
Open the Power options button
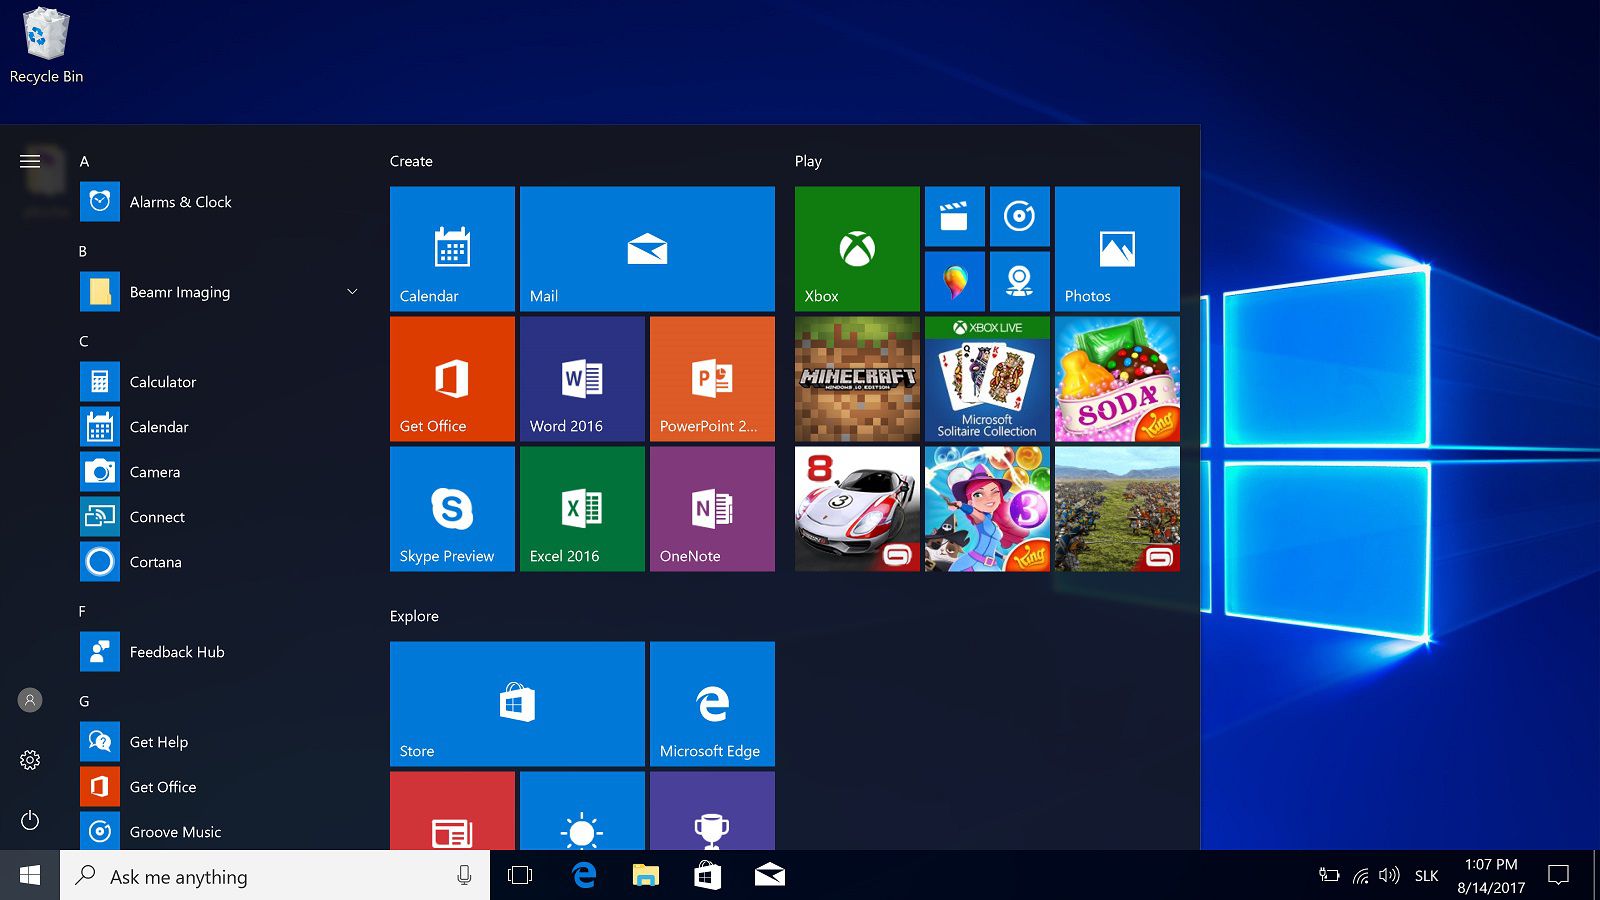coord(30,820)
